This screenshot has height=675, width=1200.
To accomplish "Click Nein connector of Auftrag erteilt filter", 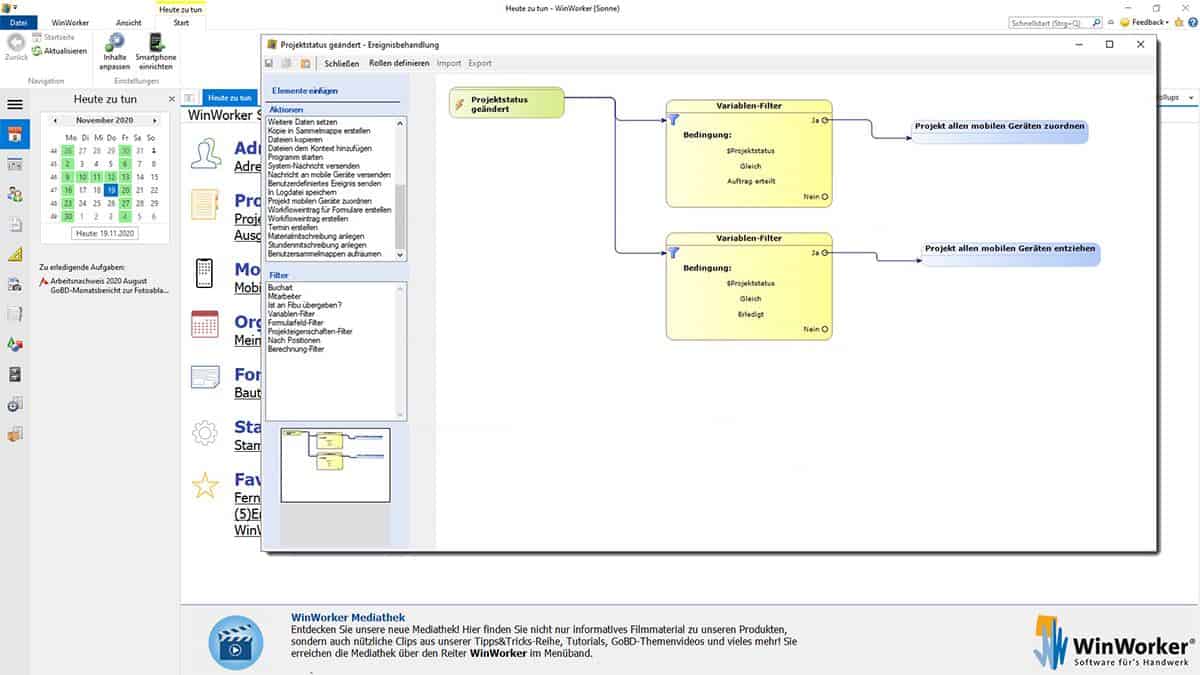I will click(x=825, y=196).
